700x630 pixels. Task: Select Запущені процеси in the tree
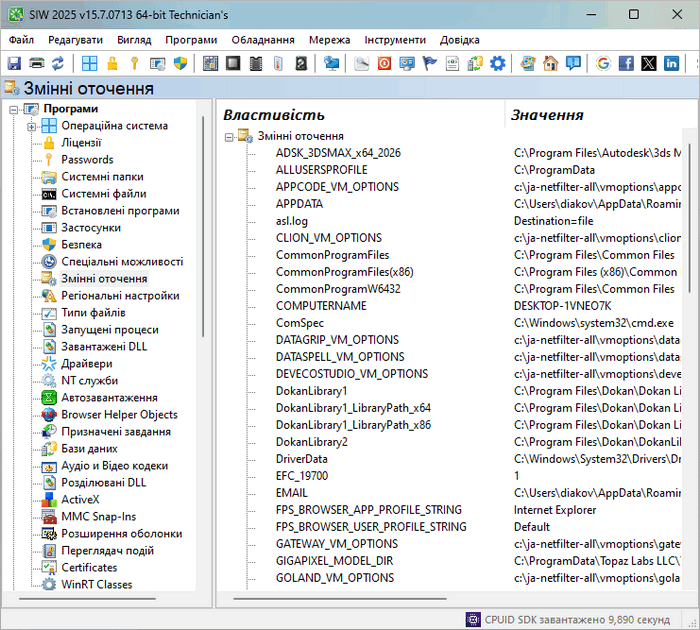tap(110, 330)
